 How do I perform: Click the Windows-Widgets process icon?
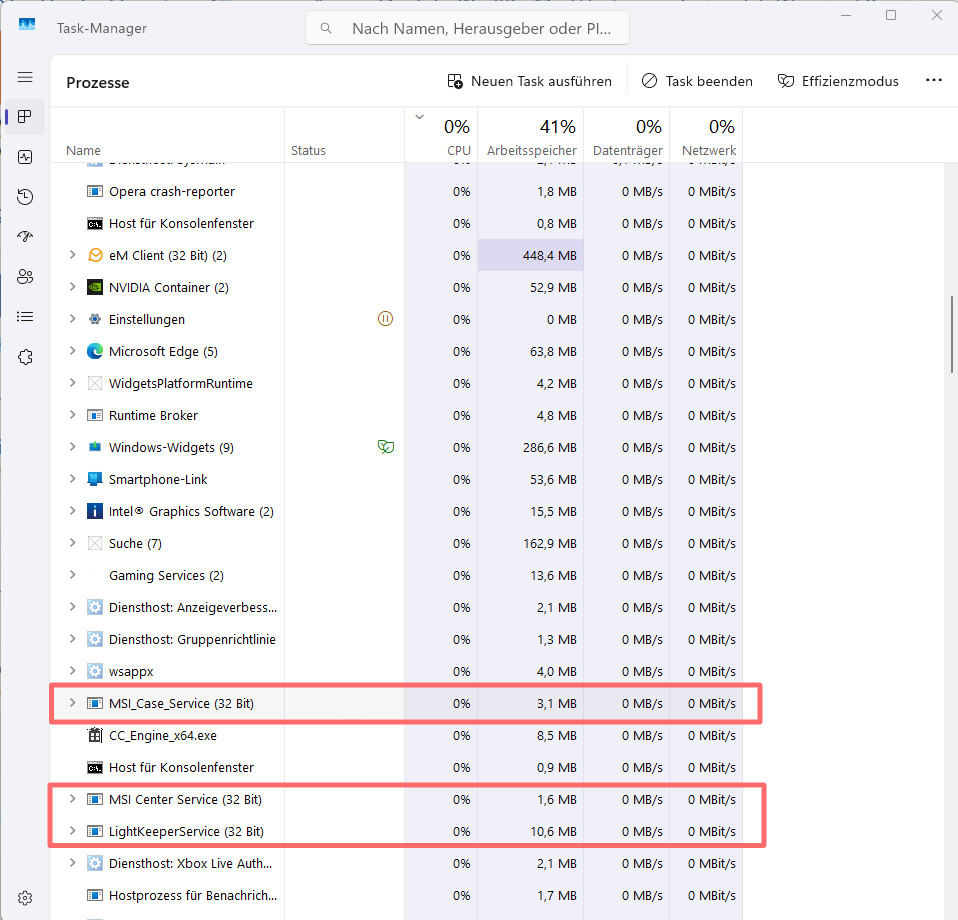coord(95,447)
